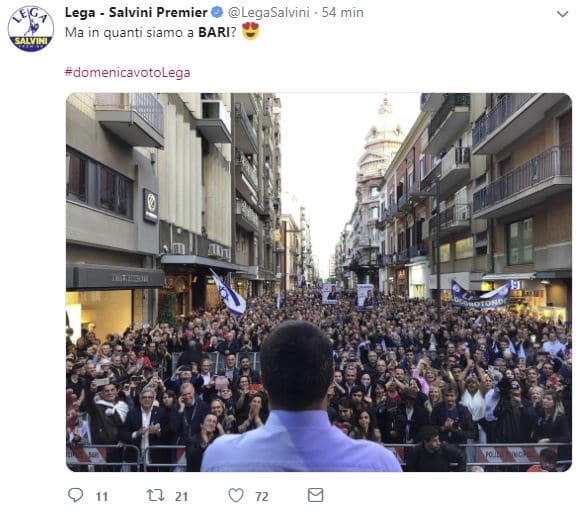Like the tweet with heart icon
The image size is (580, 513).
coord(236,495)
